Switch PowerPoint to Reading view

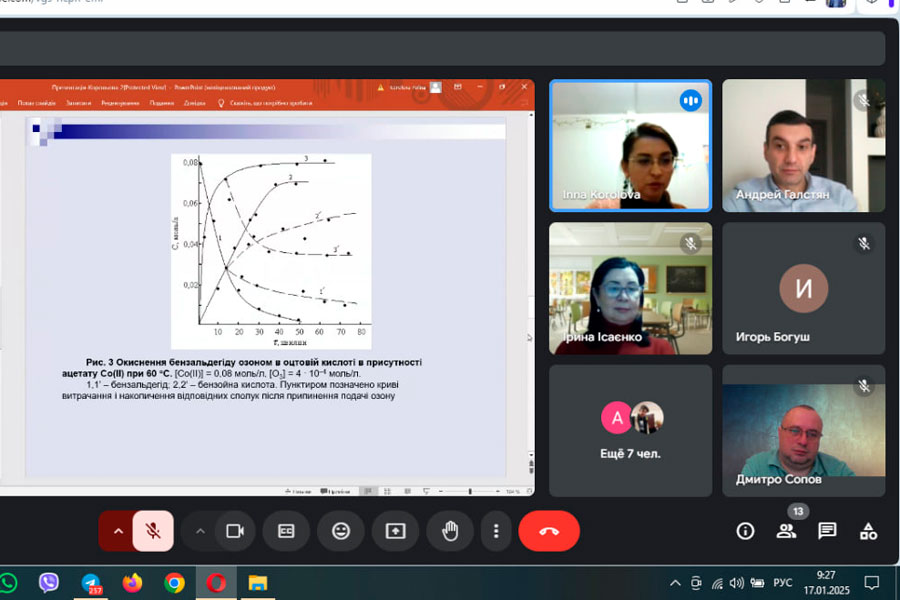pos(407,491)
